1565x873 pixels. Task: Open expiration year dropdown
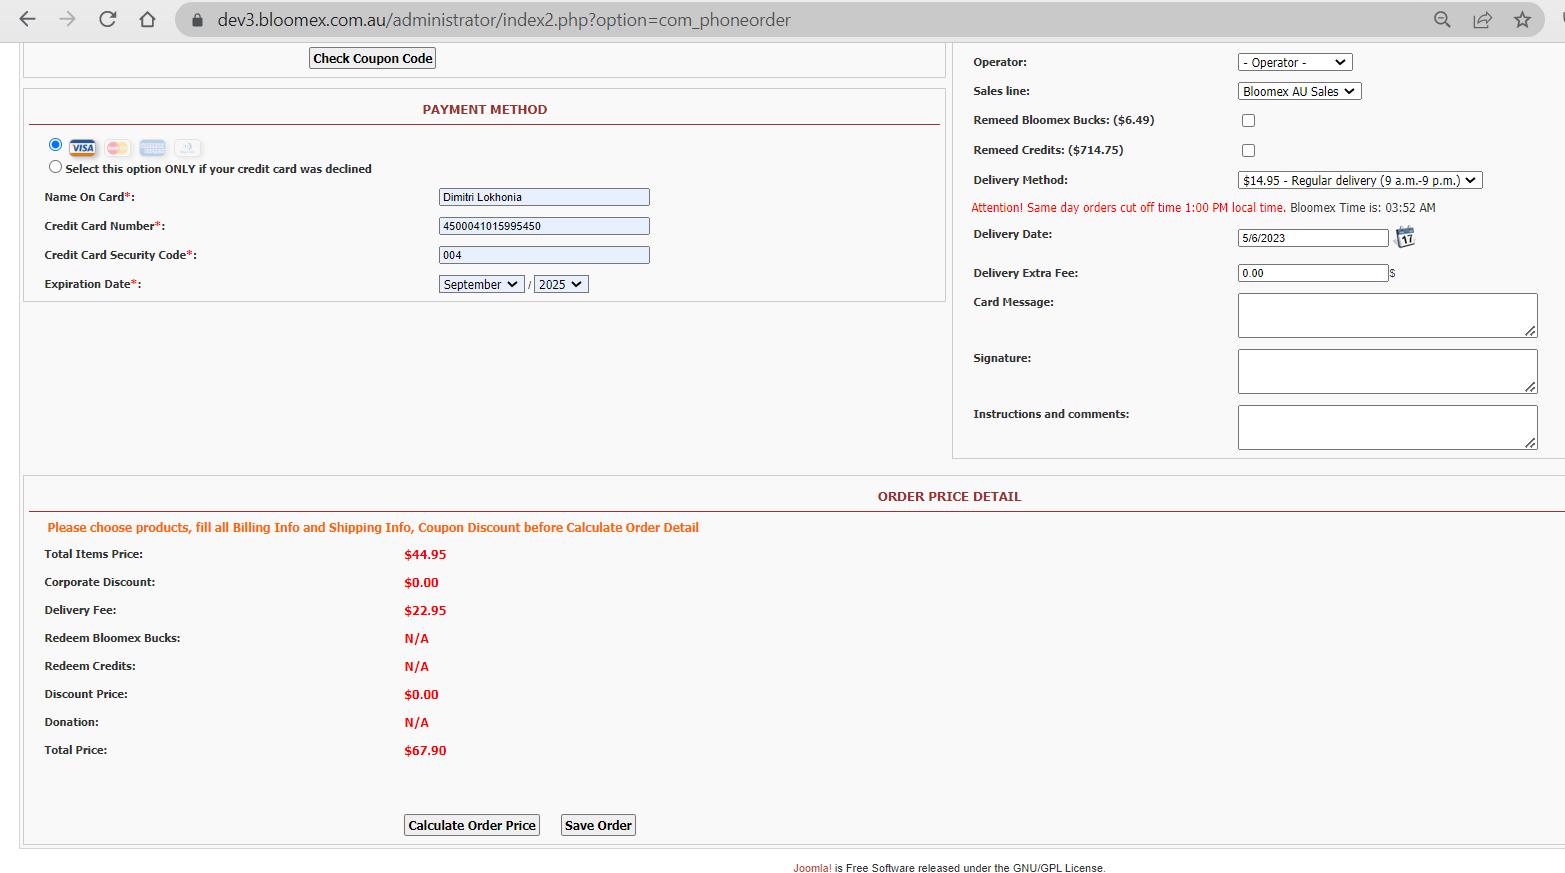pyautogui.click(x=561, y=284)
